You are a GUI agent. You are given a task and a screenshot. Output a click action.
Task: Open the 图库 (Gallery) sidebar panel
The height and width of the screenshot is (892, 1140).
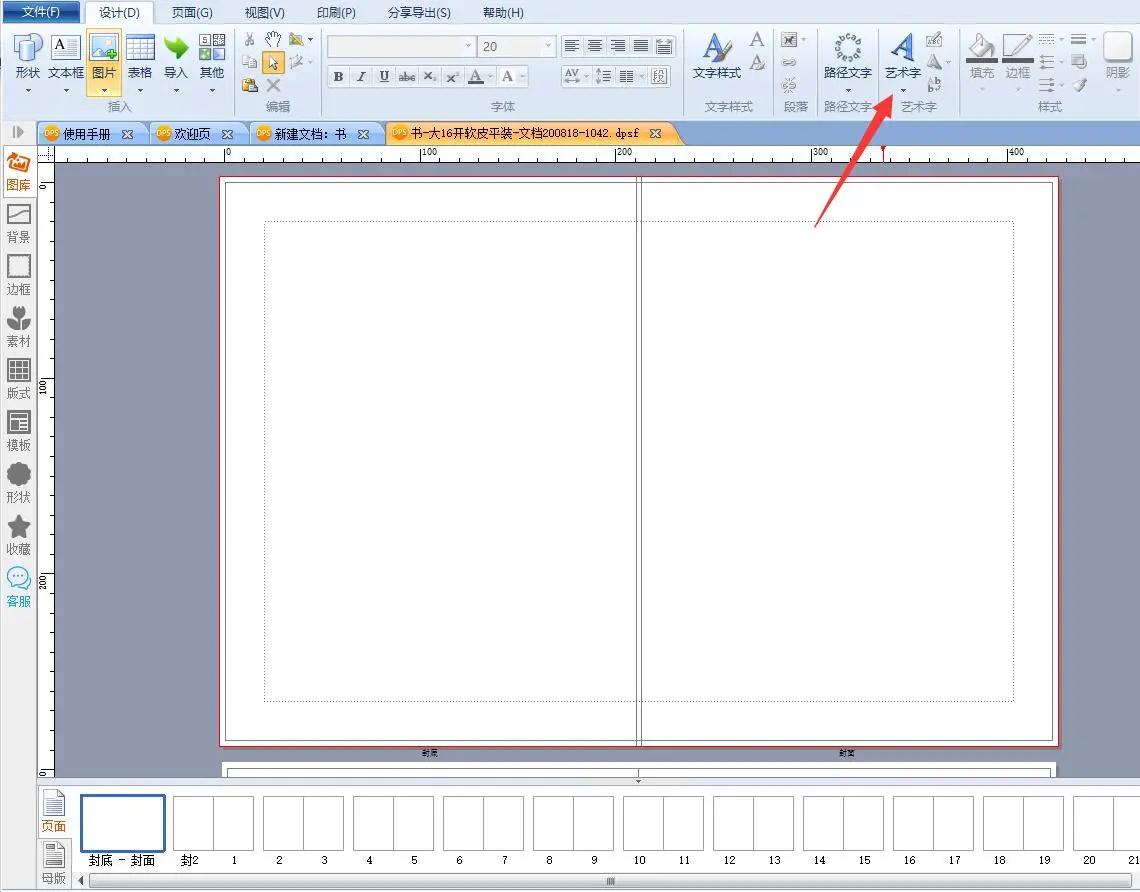[x=18, y=172]
